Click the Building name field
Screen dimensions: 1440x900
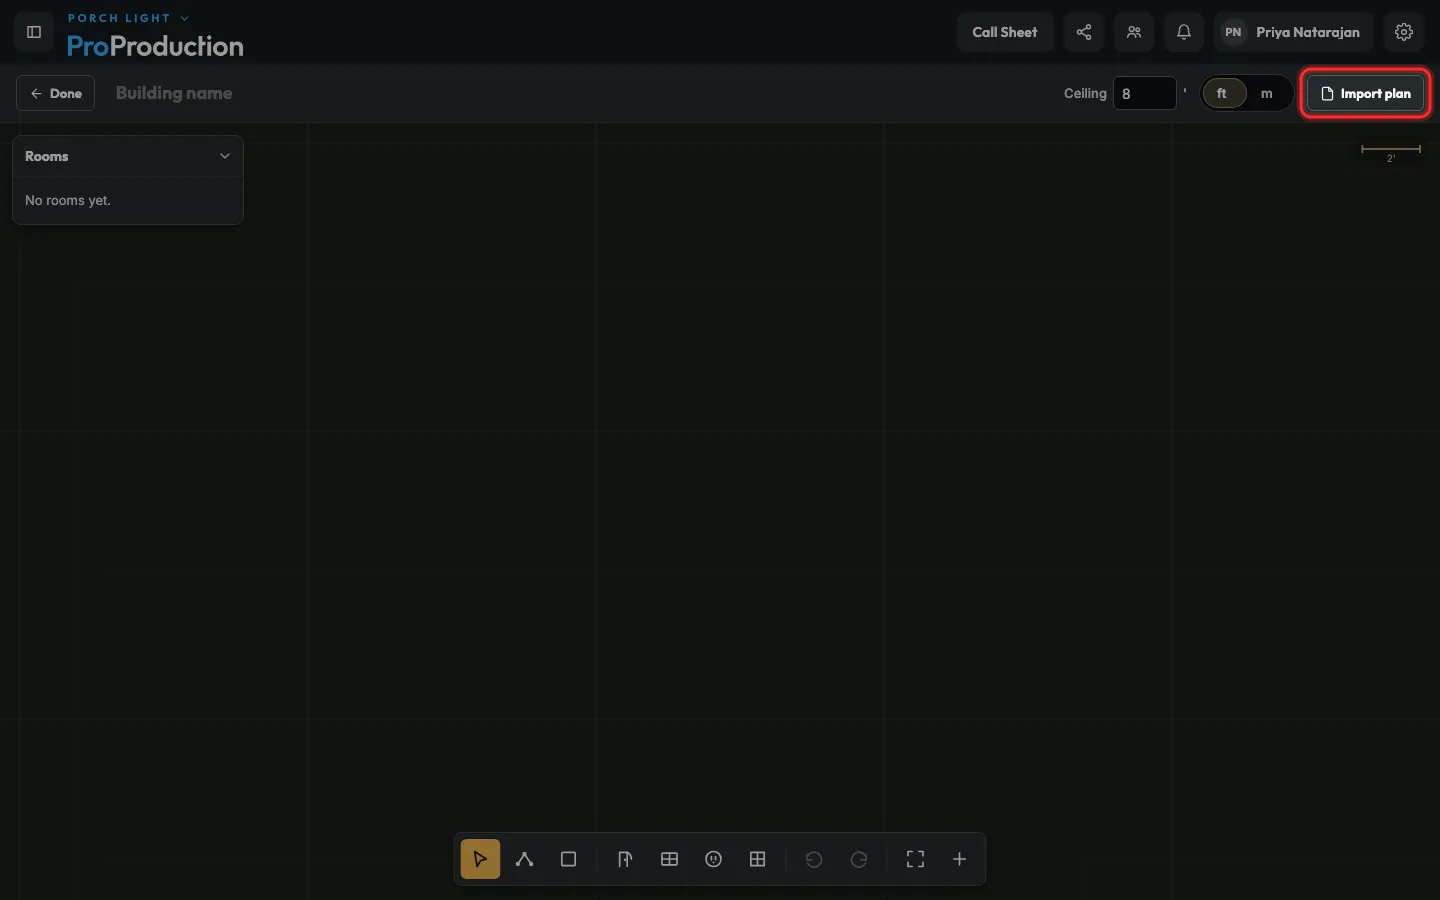coord(174,93)
